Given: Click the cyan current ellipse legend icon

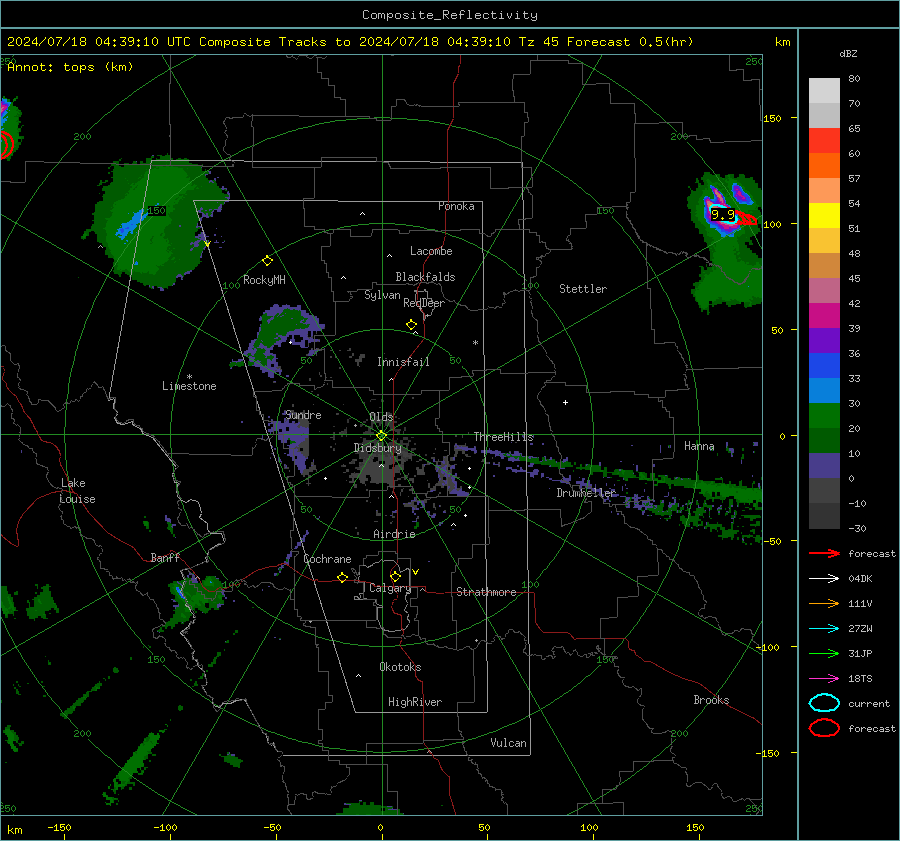Looking at the screenshot, I should pos(824,703).
